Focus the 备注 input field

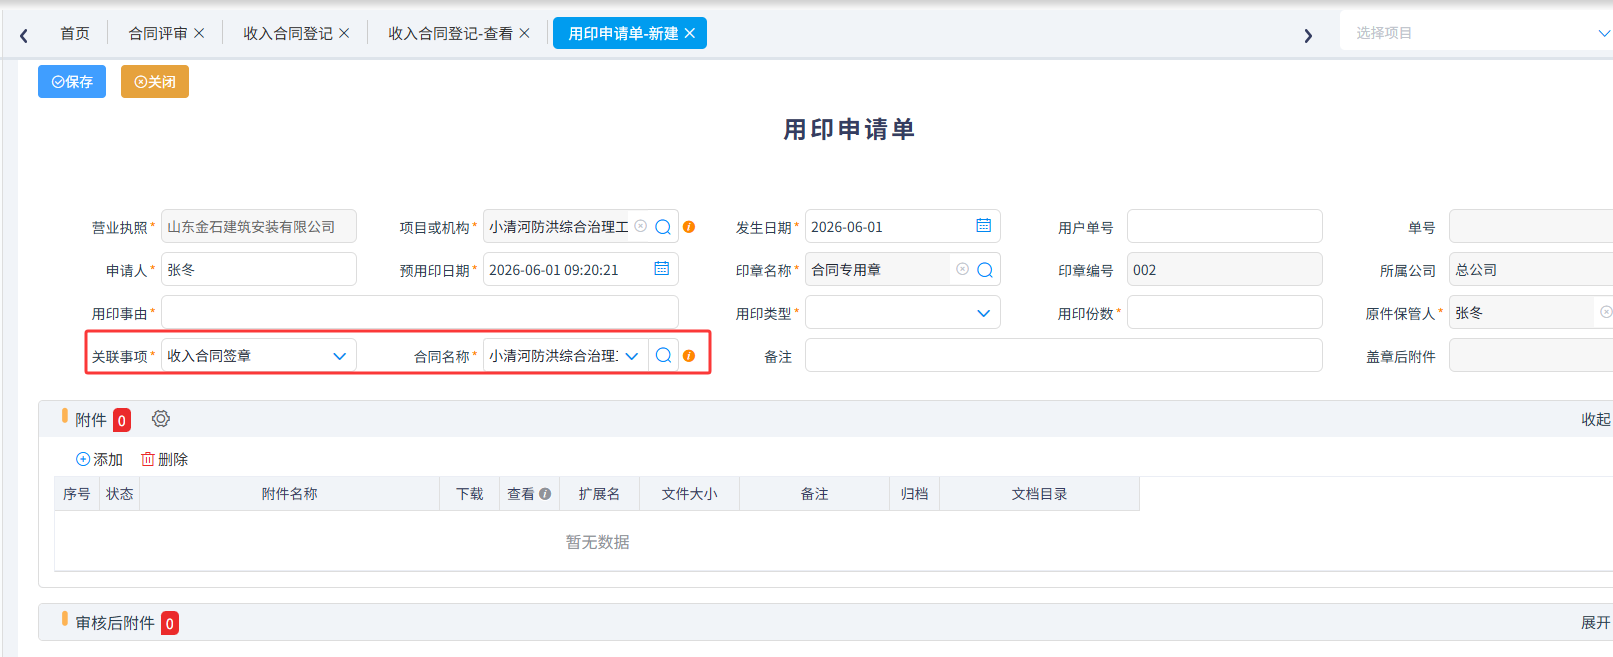point(1064,355)
